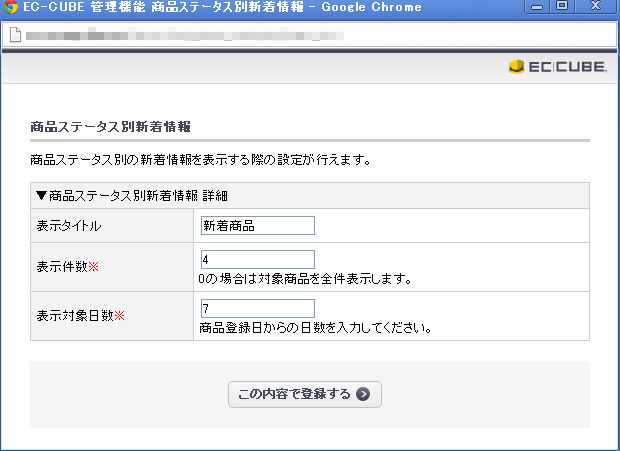Click the arrow icon on the 登録する button
Viewport: 620px width, 451px height.
pos(363,394)
